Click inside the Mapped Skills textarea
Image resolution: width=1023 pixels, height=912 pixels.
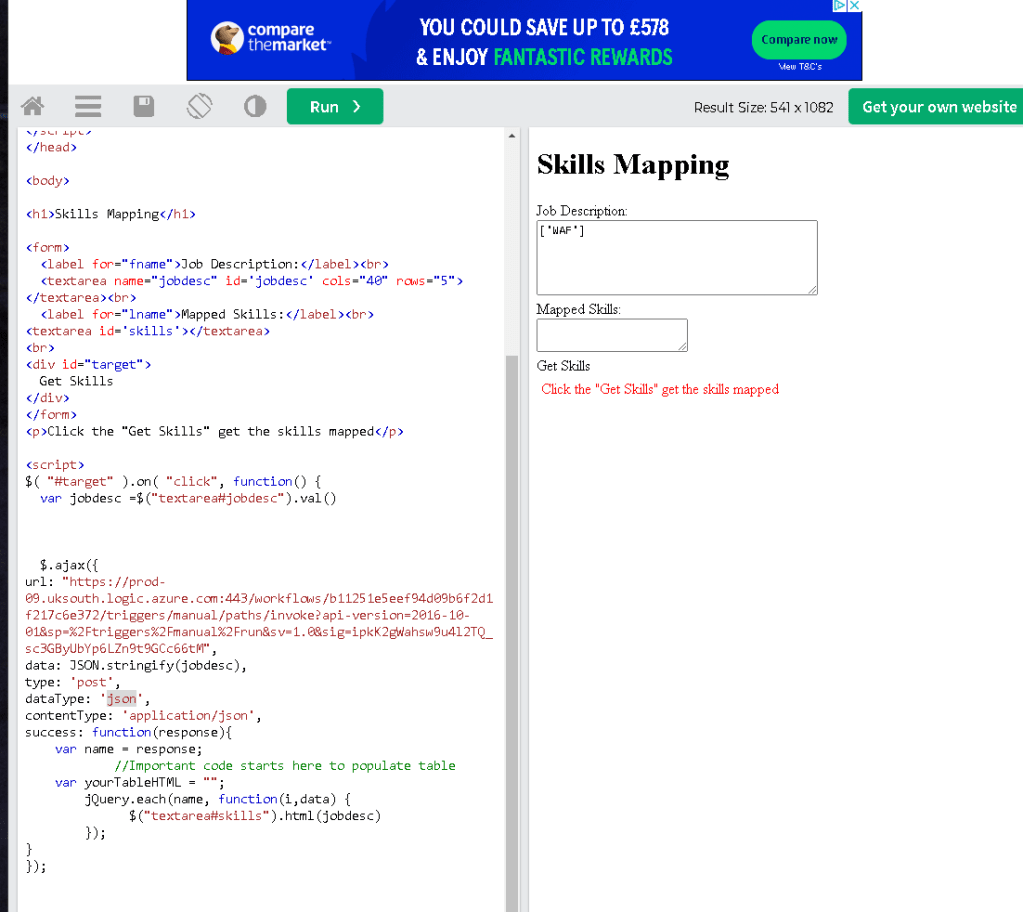pos(612,335)
